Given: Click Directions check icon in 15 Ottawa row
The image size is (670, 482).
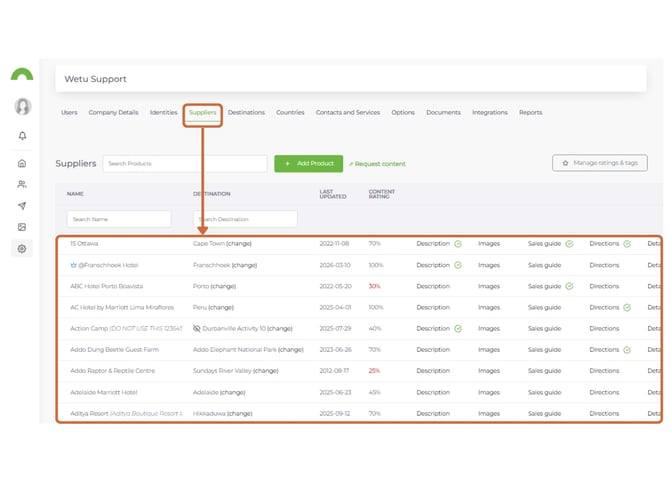Looking at the screenshot, I should coord(627,244).
